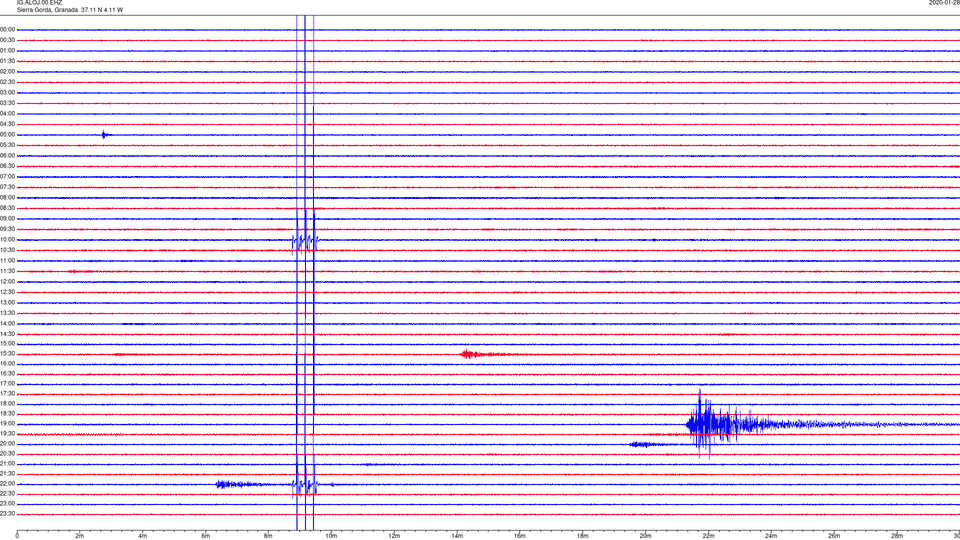960x540 pixels.
Task: Click the 6m axis tick label
Action: click(x=206, y=536)
